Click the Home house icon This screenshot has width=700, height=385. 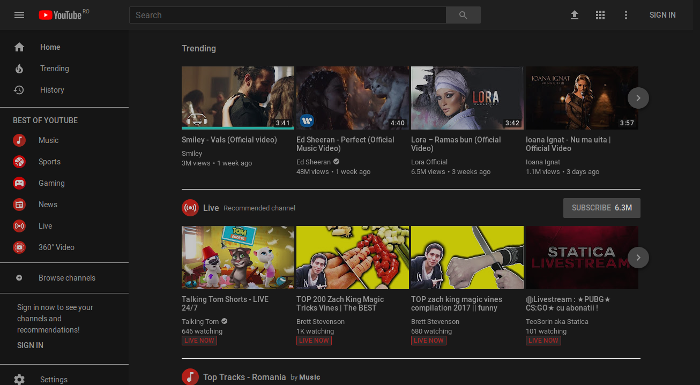coord(19,47)
